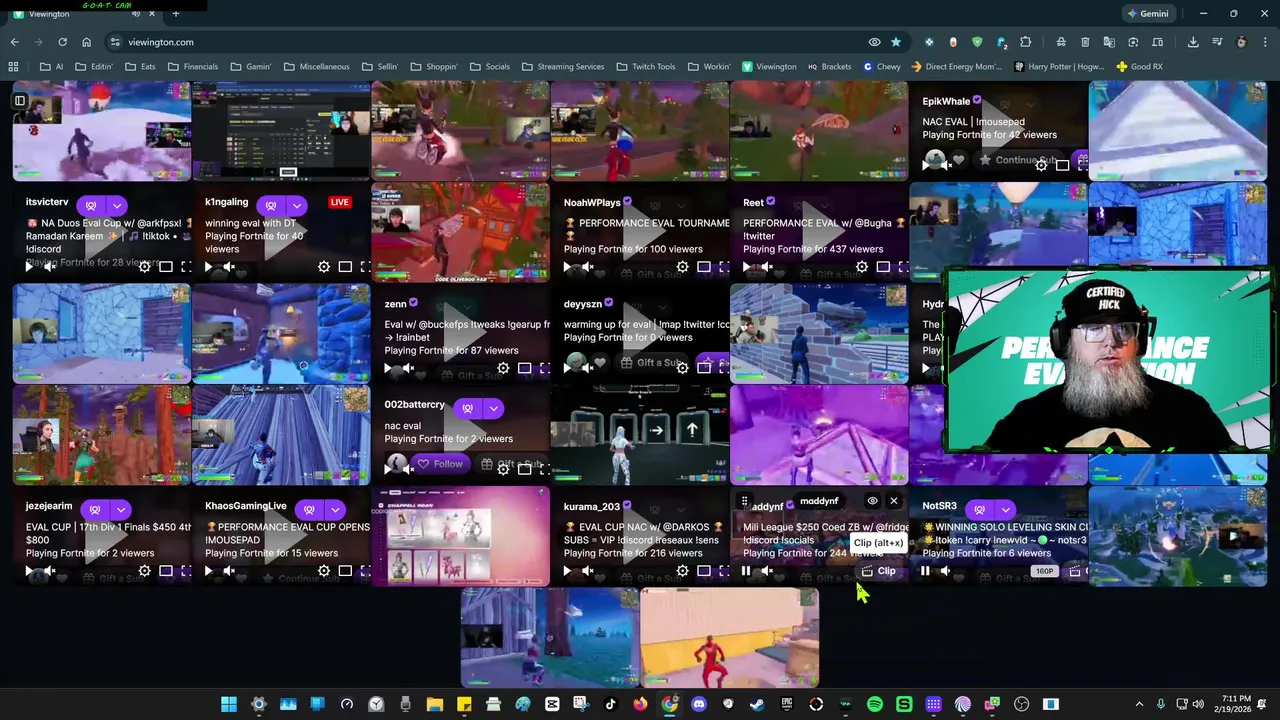Viewport: 1280px width, 720px height.
Task: Unmute the zenn stream
Action: coord(408,368)
